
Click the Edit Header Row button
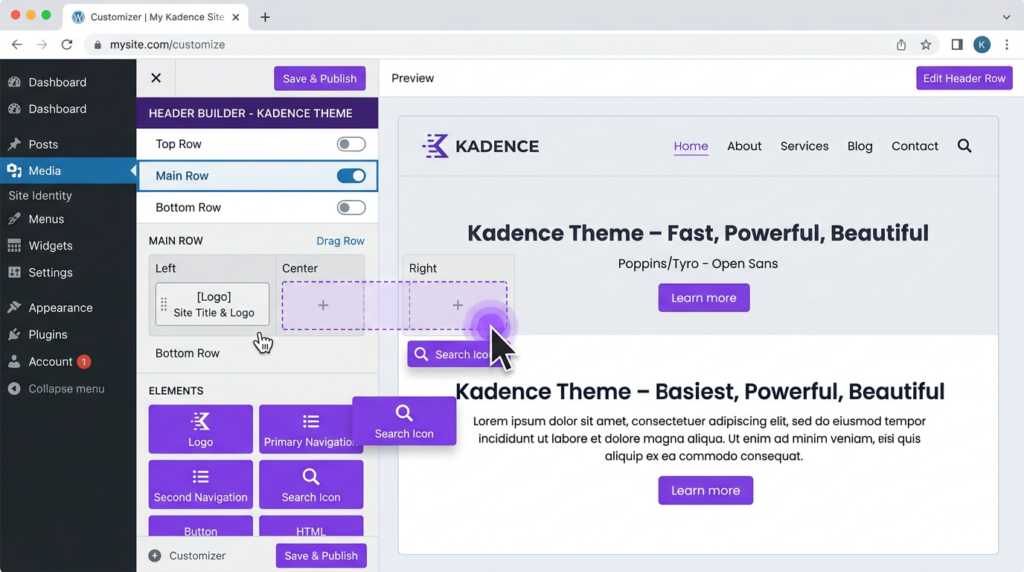[x=964, y=78]
